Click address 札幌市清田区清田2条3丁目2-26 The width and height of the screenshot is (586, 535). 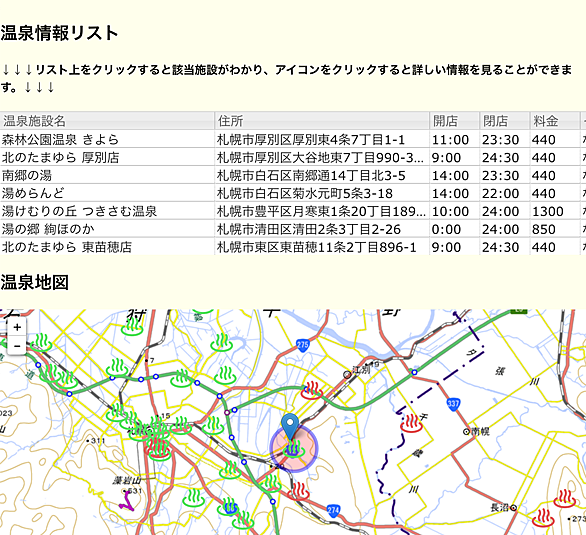pyautogui.click(x=309, y=229)
